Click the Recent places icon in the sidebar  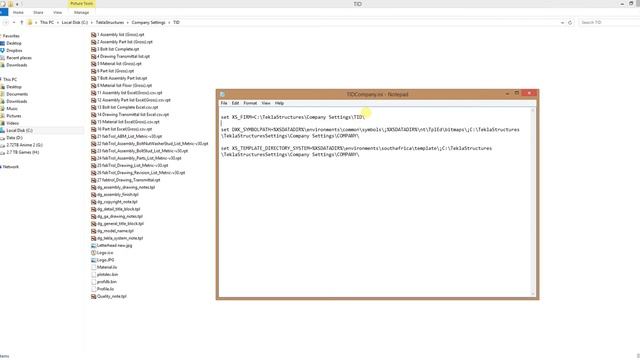(2, 58)
